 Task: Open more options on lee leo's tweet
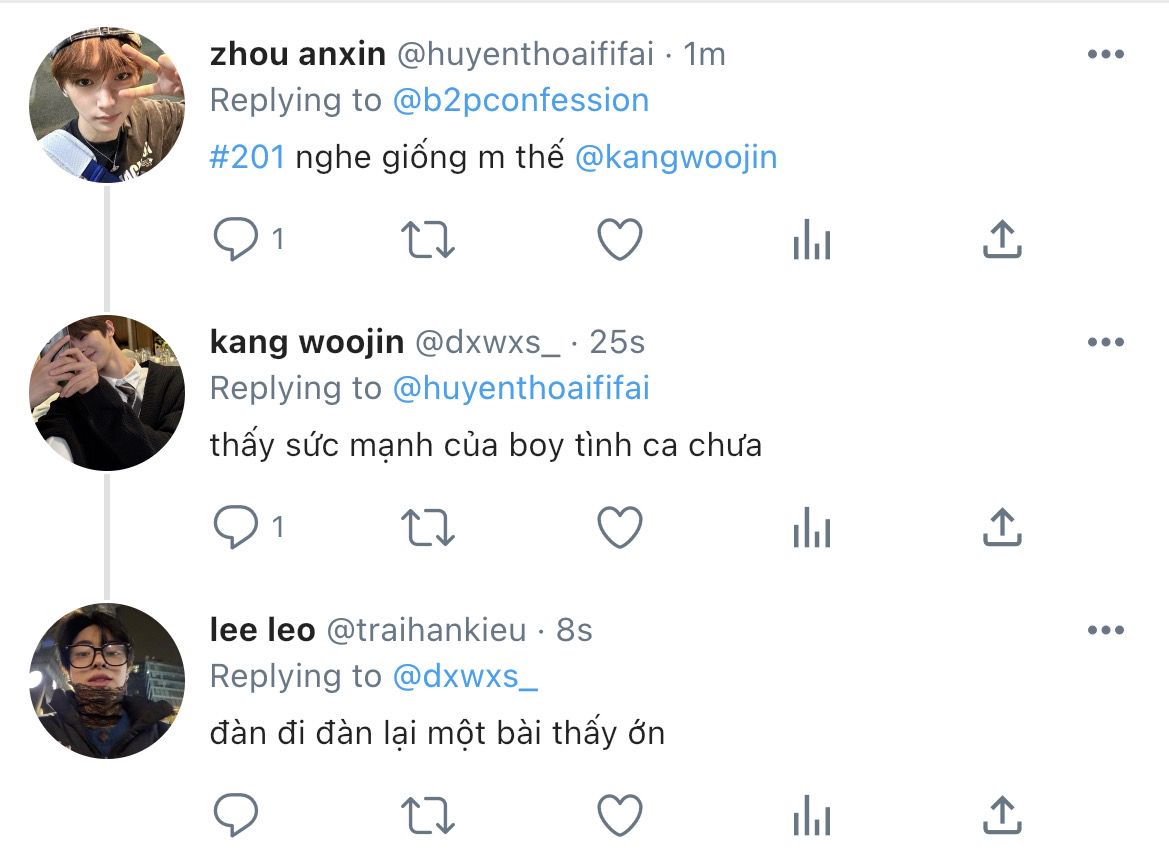pyautogui.click(x=1106, y=630)
